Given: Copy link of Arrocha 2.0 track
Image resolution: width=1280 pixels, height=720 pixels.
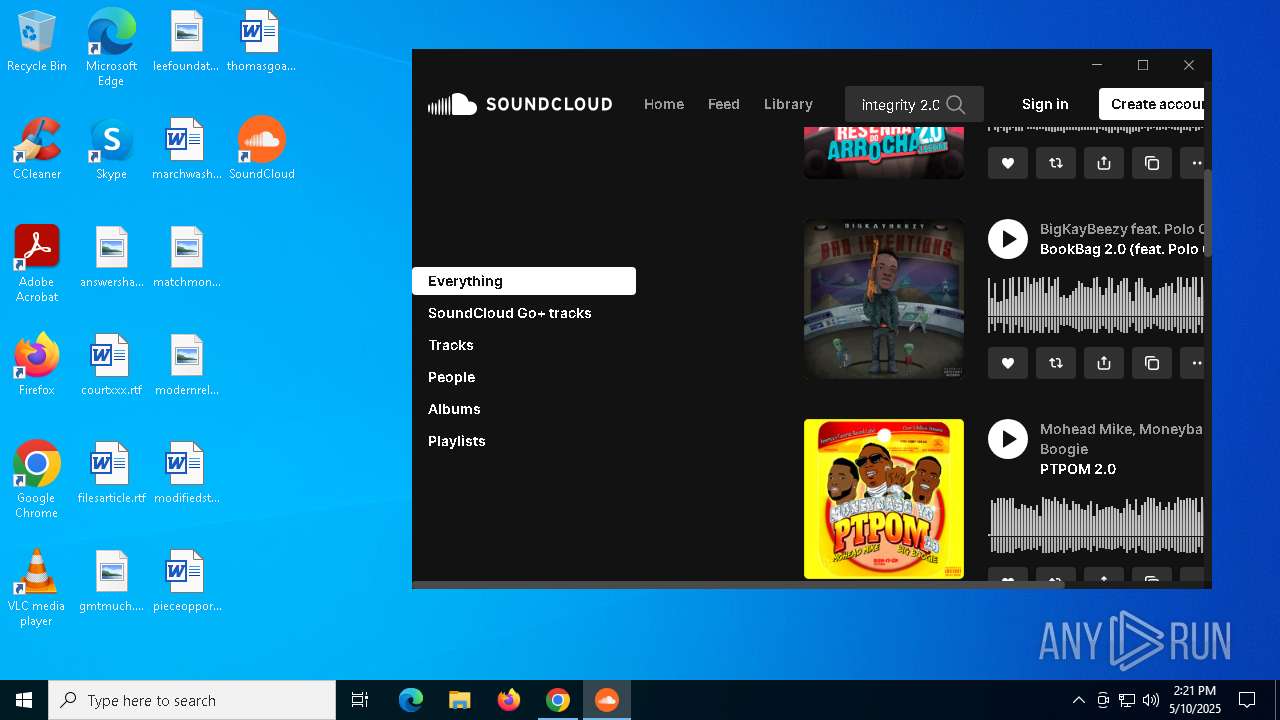Looking at the screenshot, I should click(1152, 163).
